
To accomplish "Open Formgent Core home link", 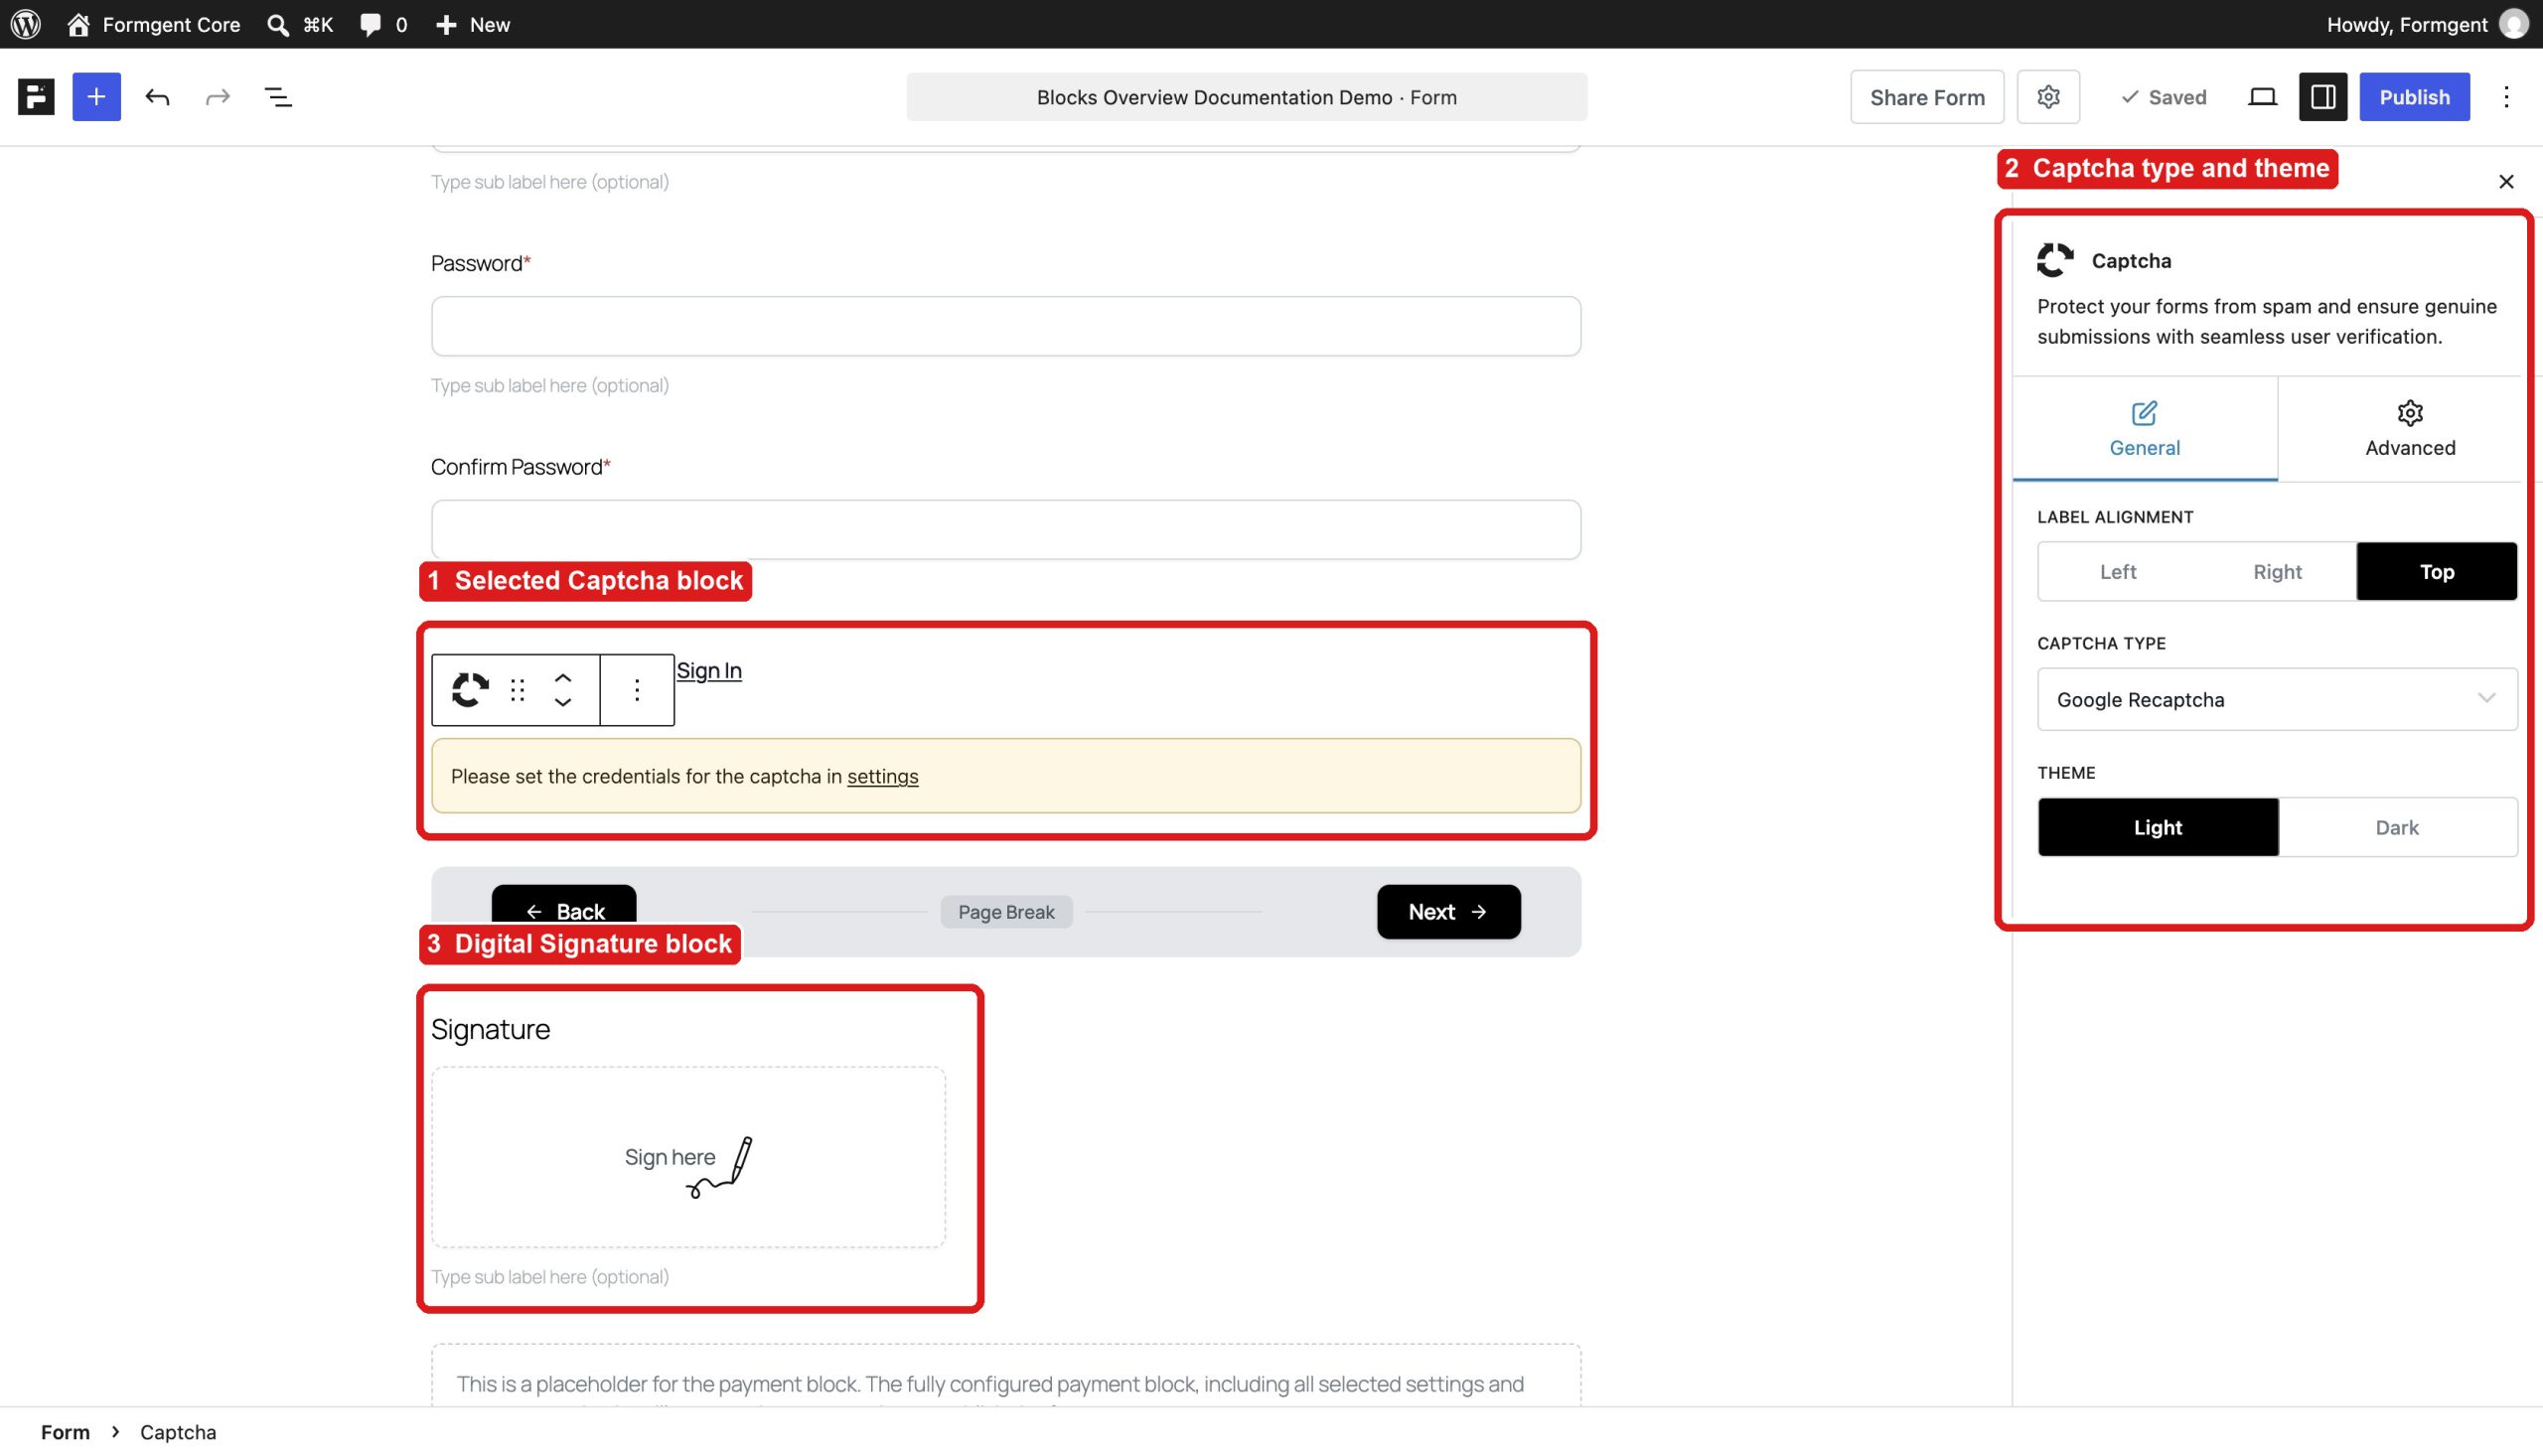I will (x=154, y=24).
